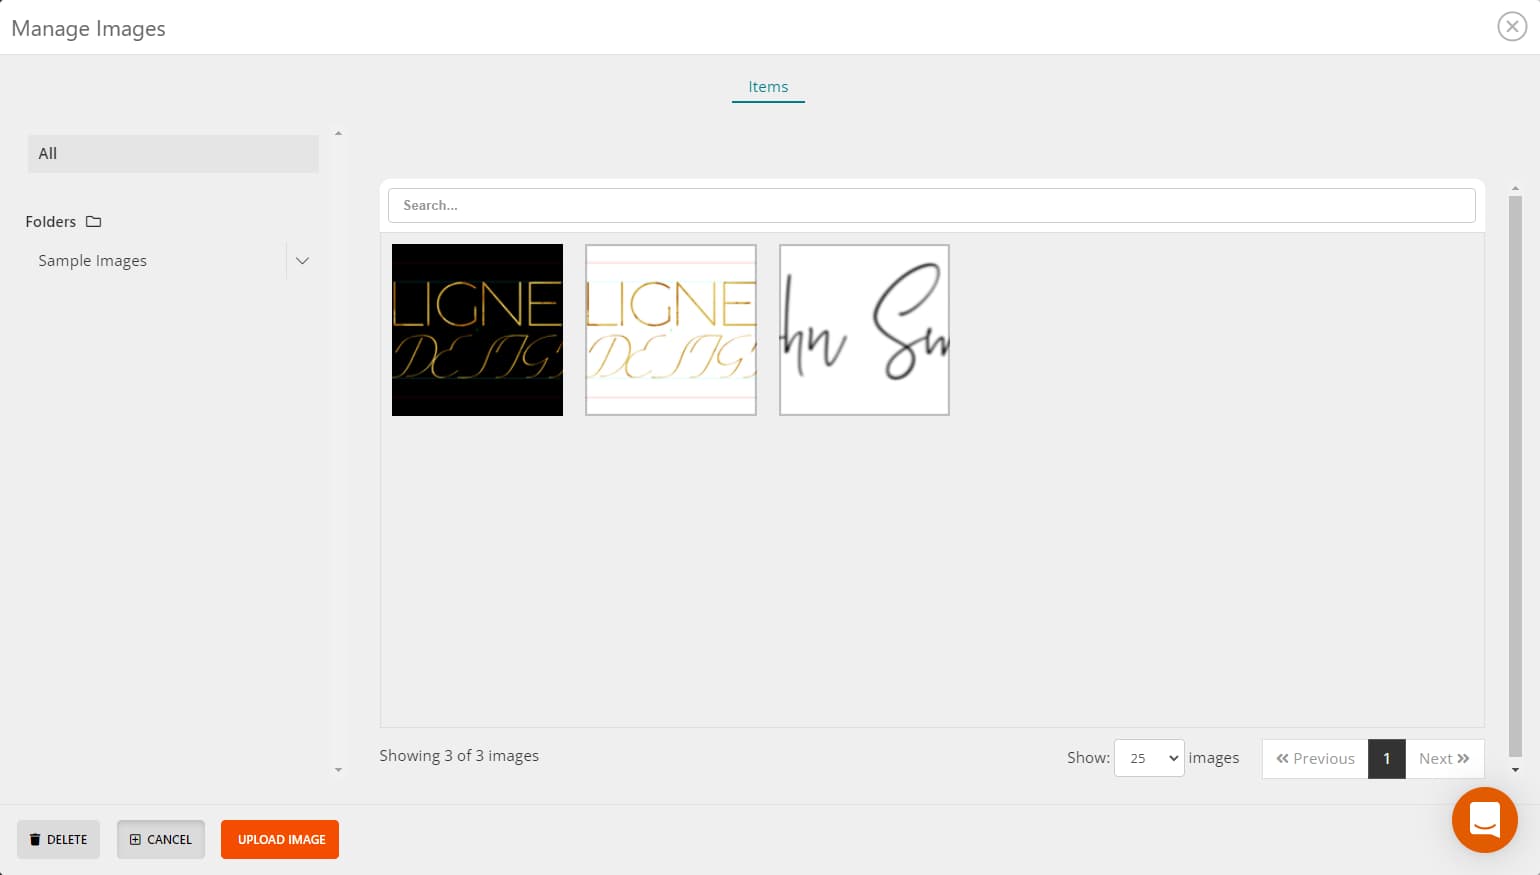
Task: Select page 1 in the pagination control
Action: pos(1387,758)
